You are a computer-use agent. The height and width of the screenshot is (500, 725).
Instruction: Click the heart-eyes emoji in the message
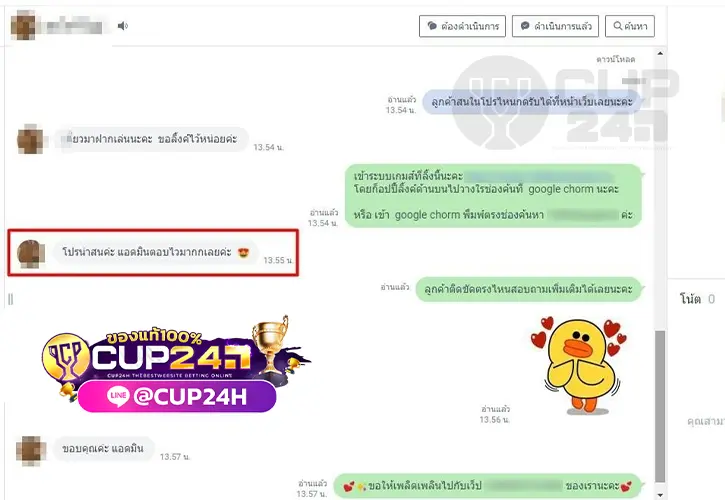243,253
